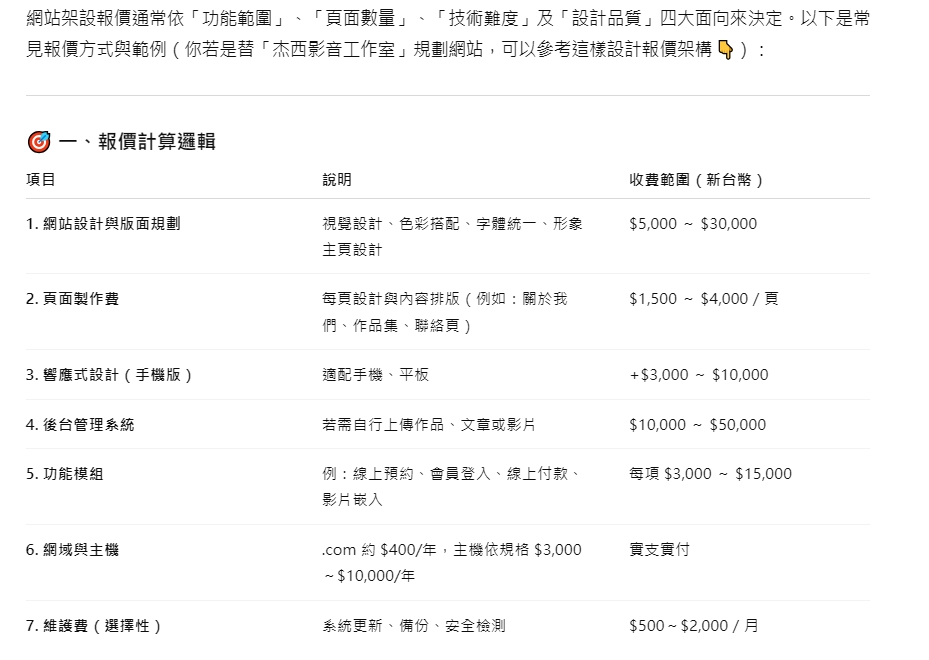Click the target emoji beside 報價計算邏輯 heading
The width and height of the screenshot is (929, 660).
coord(39,142)
